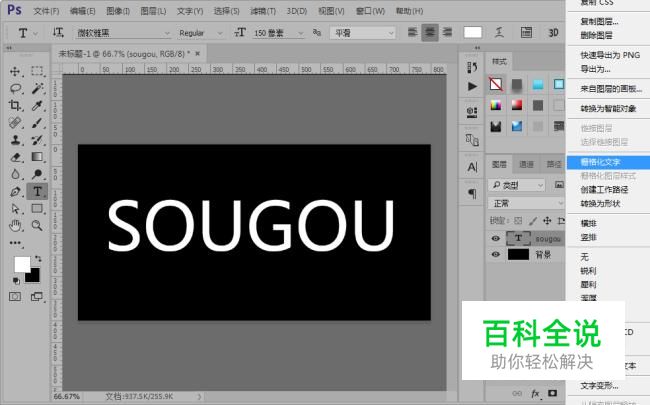Viewport: 650px width, 405px height.
Task: Select the Pen tool
Action: click(15, 192)
